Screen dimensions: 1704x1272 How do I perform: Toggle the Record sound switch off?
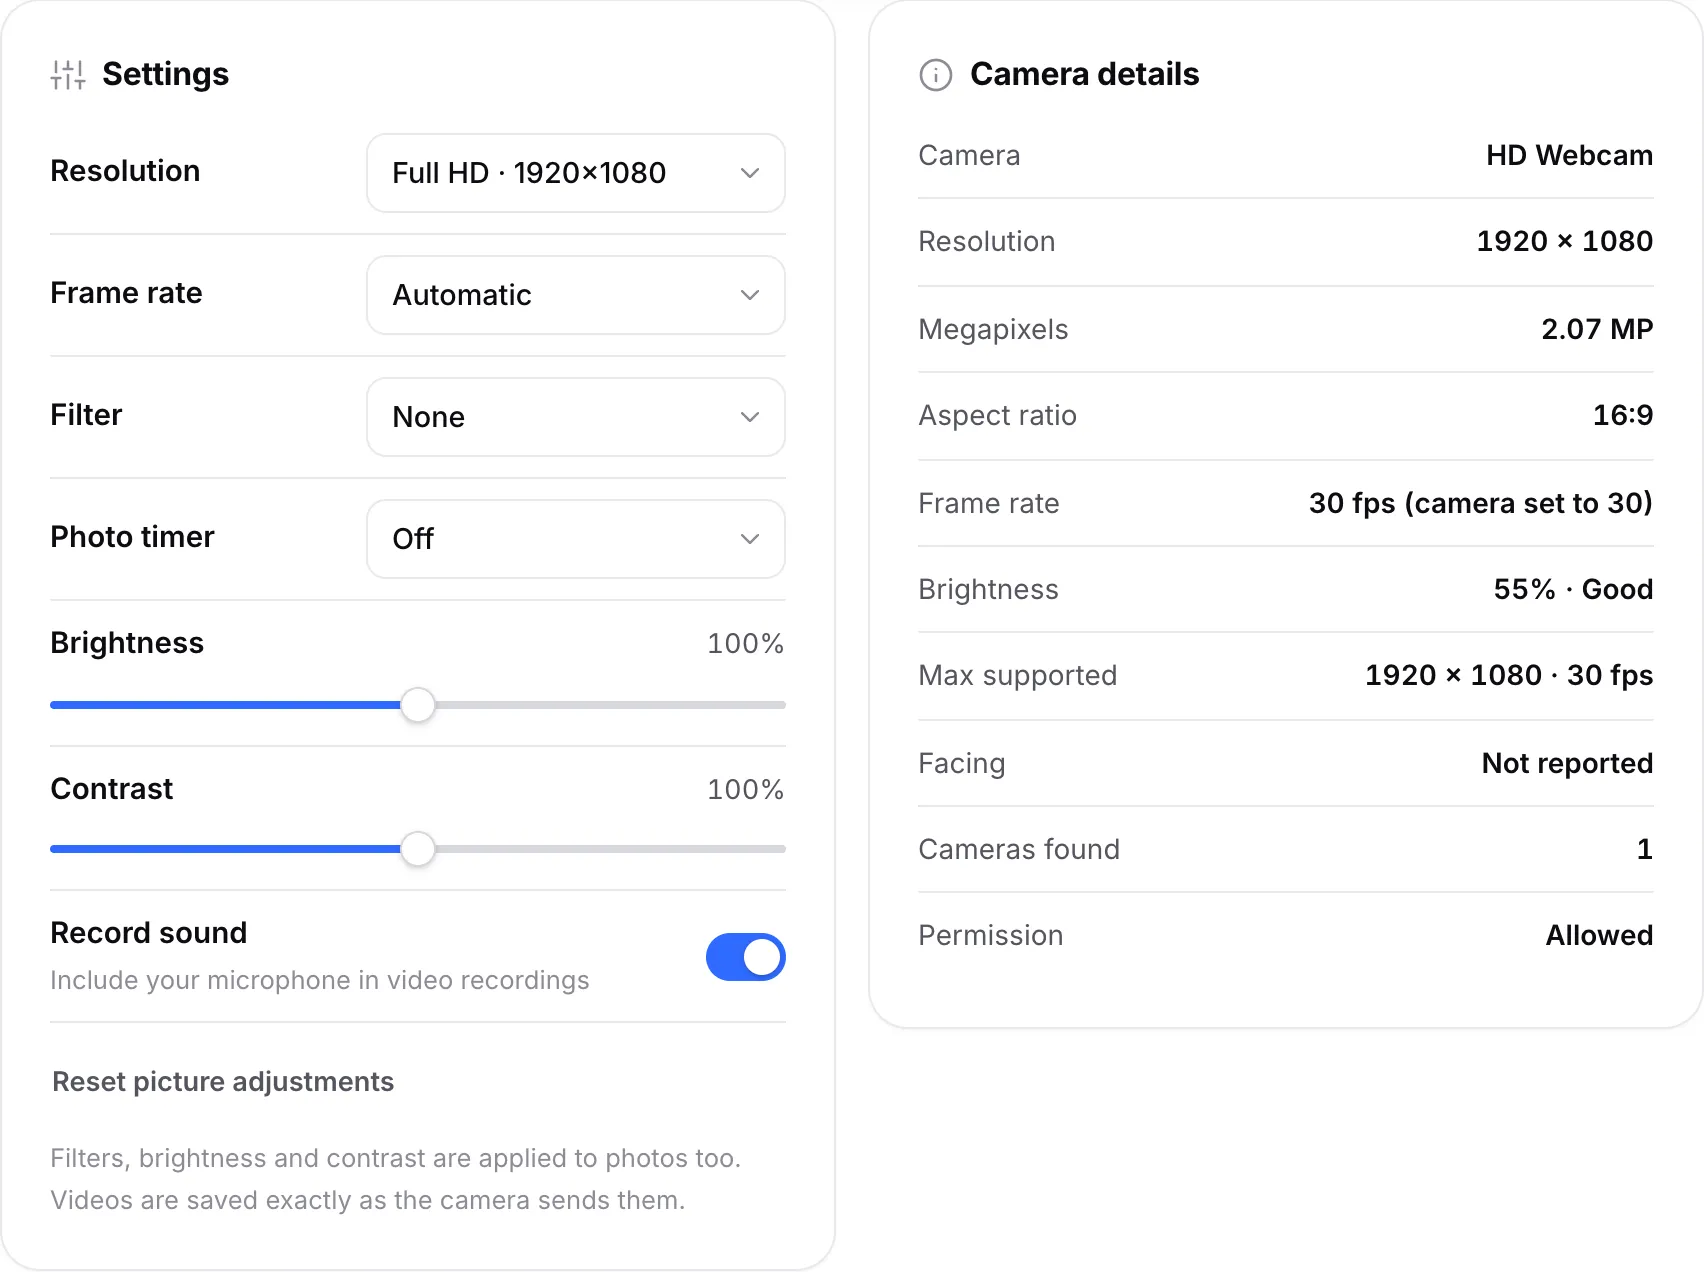(x=746, y=957)
